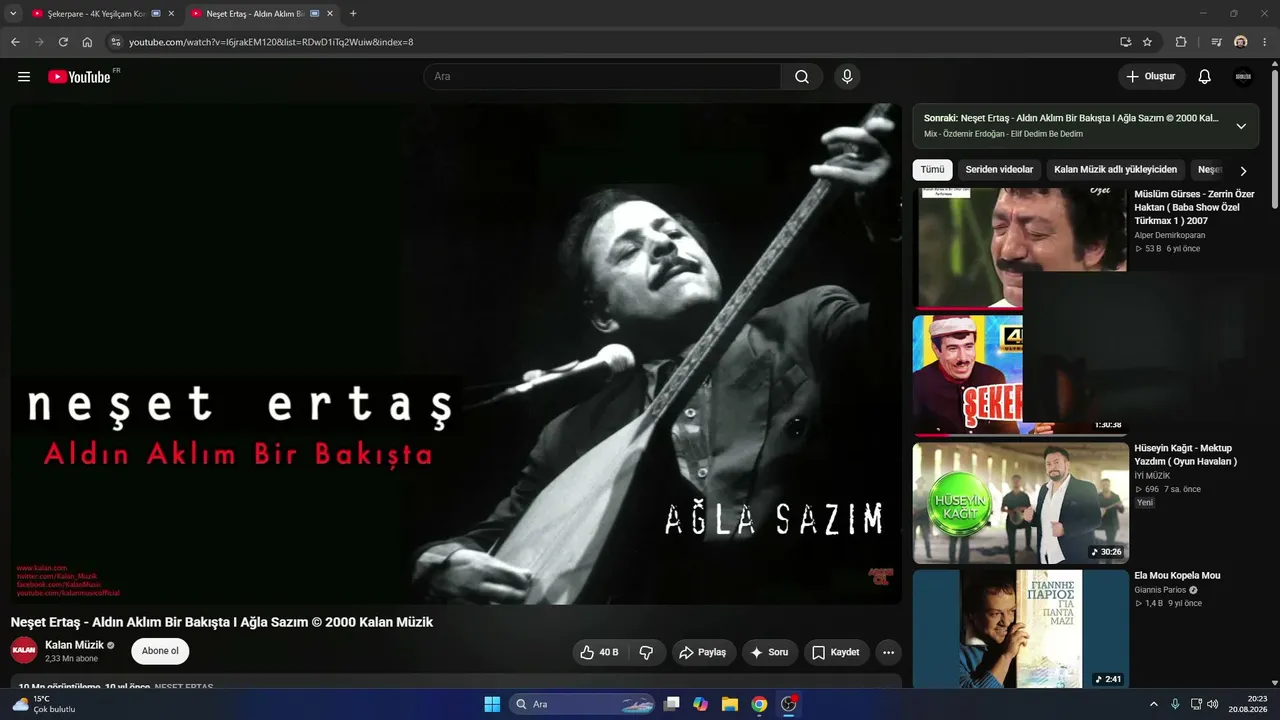Expand the Sonraki mix playlist panel
Viewport: 1280px width, 720px height.
point(1241,126)
